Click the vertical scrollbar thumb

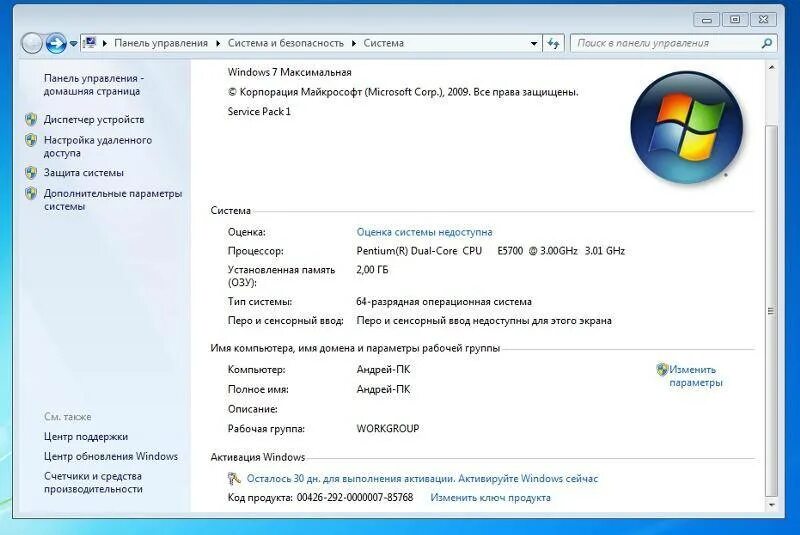tap(771, 310)
